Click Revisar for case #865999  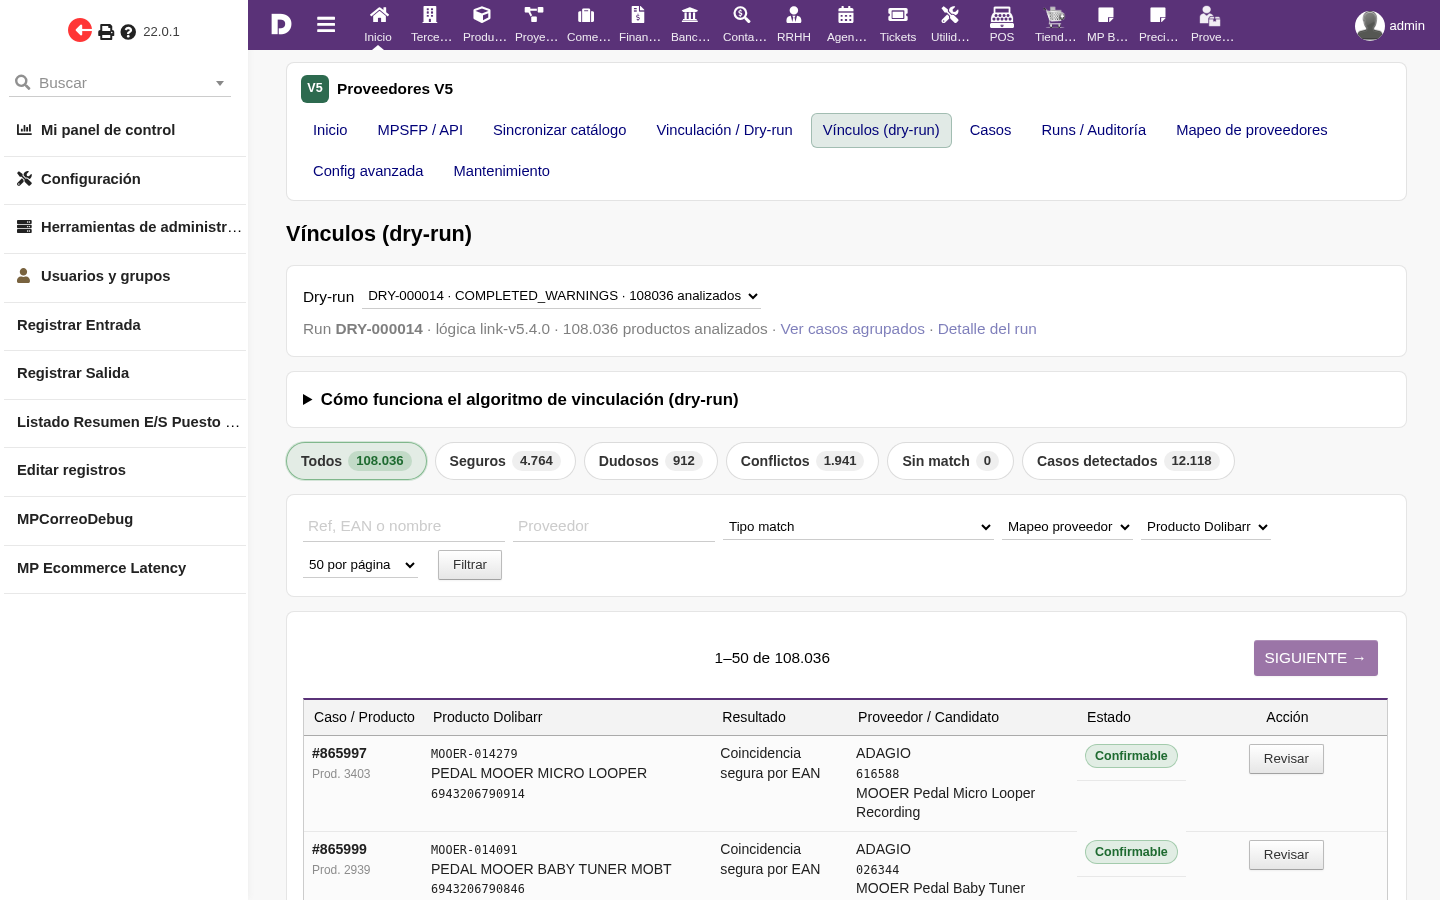click(x=1286, y=855)
